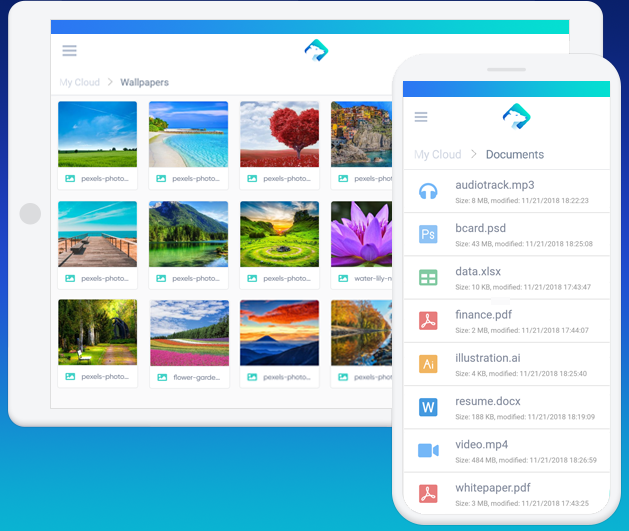Viewport: 629px width, 531px height.
Task: Click the polar bear logo on the tablet
Action: [x=316, y=50]
